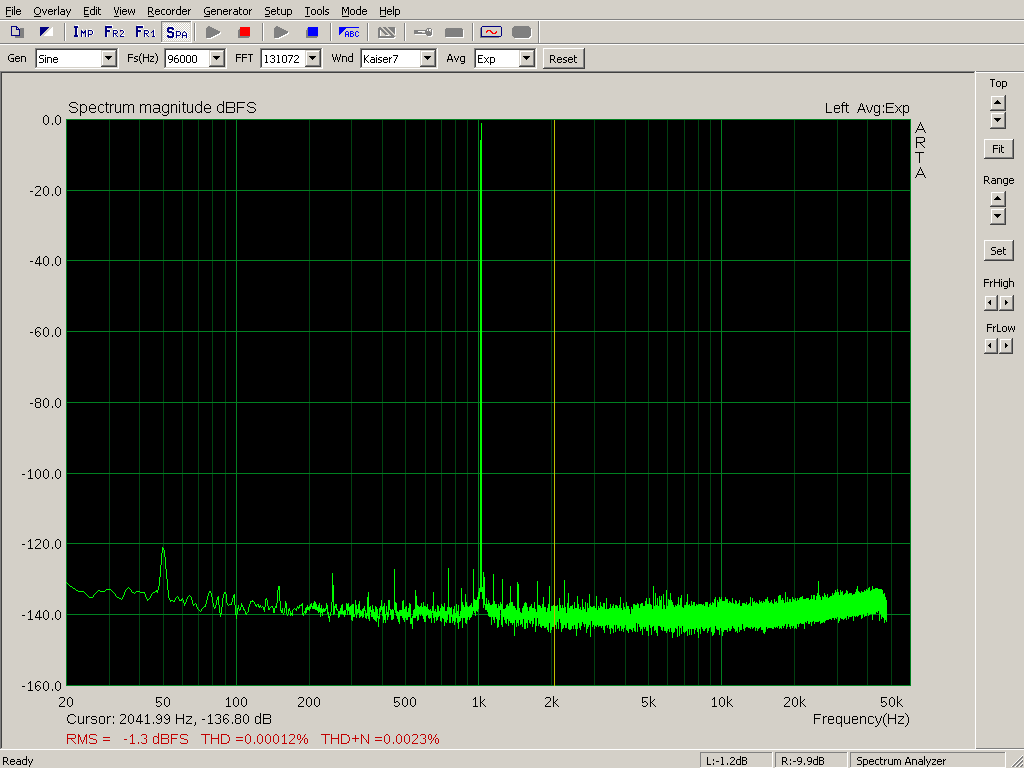Open the Generator menu
This screenshot has height=768, width=1024.
[227, 11]
